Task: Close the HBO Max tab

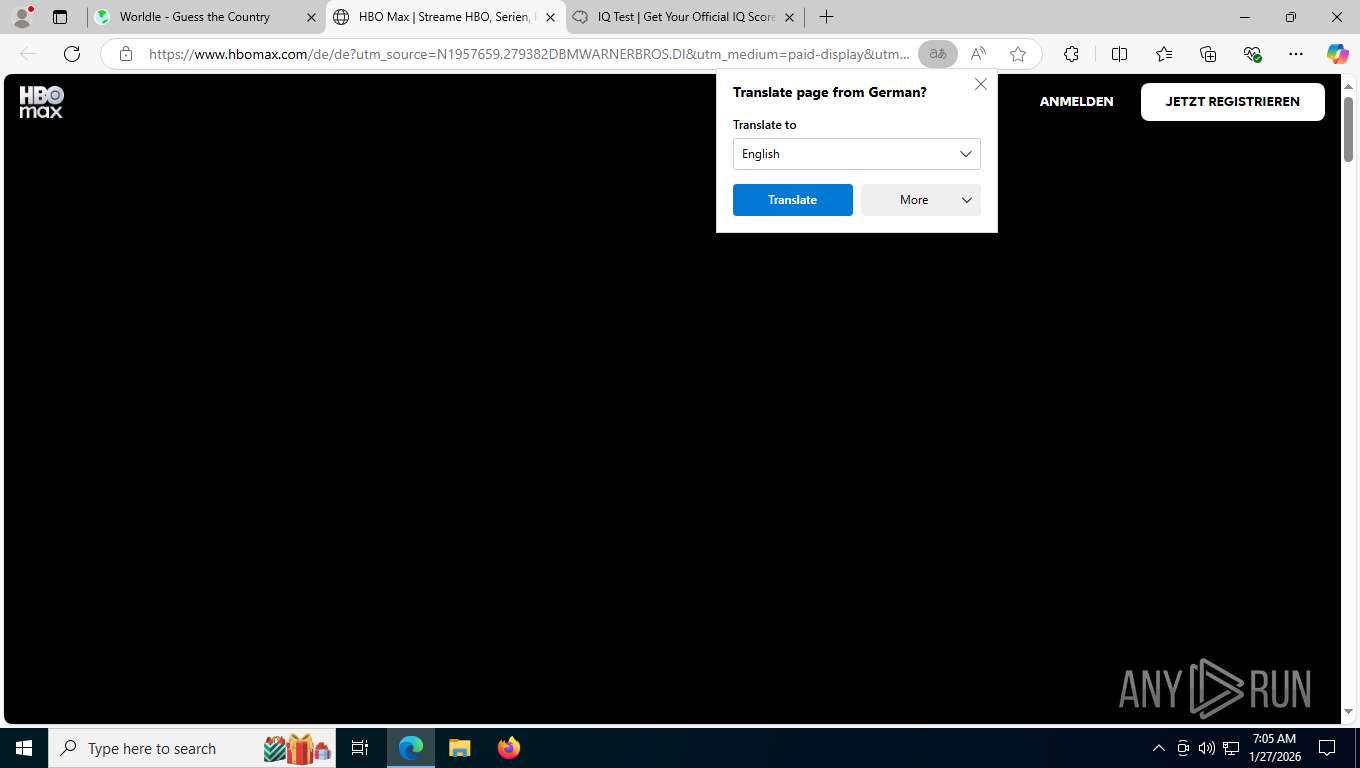Action: 550,17
